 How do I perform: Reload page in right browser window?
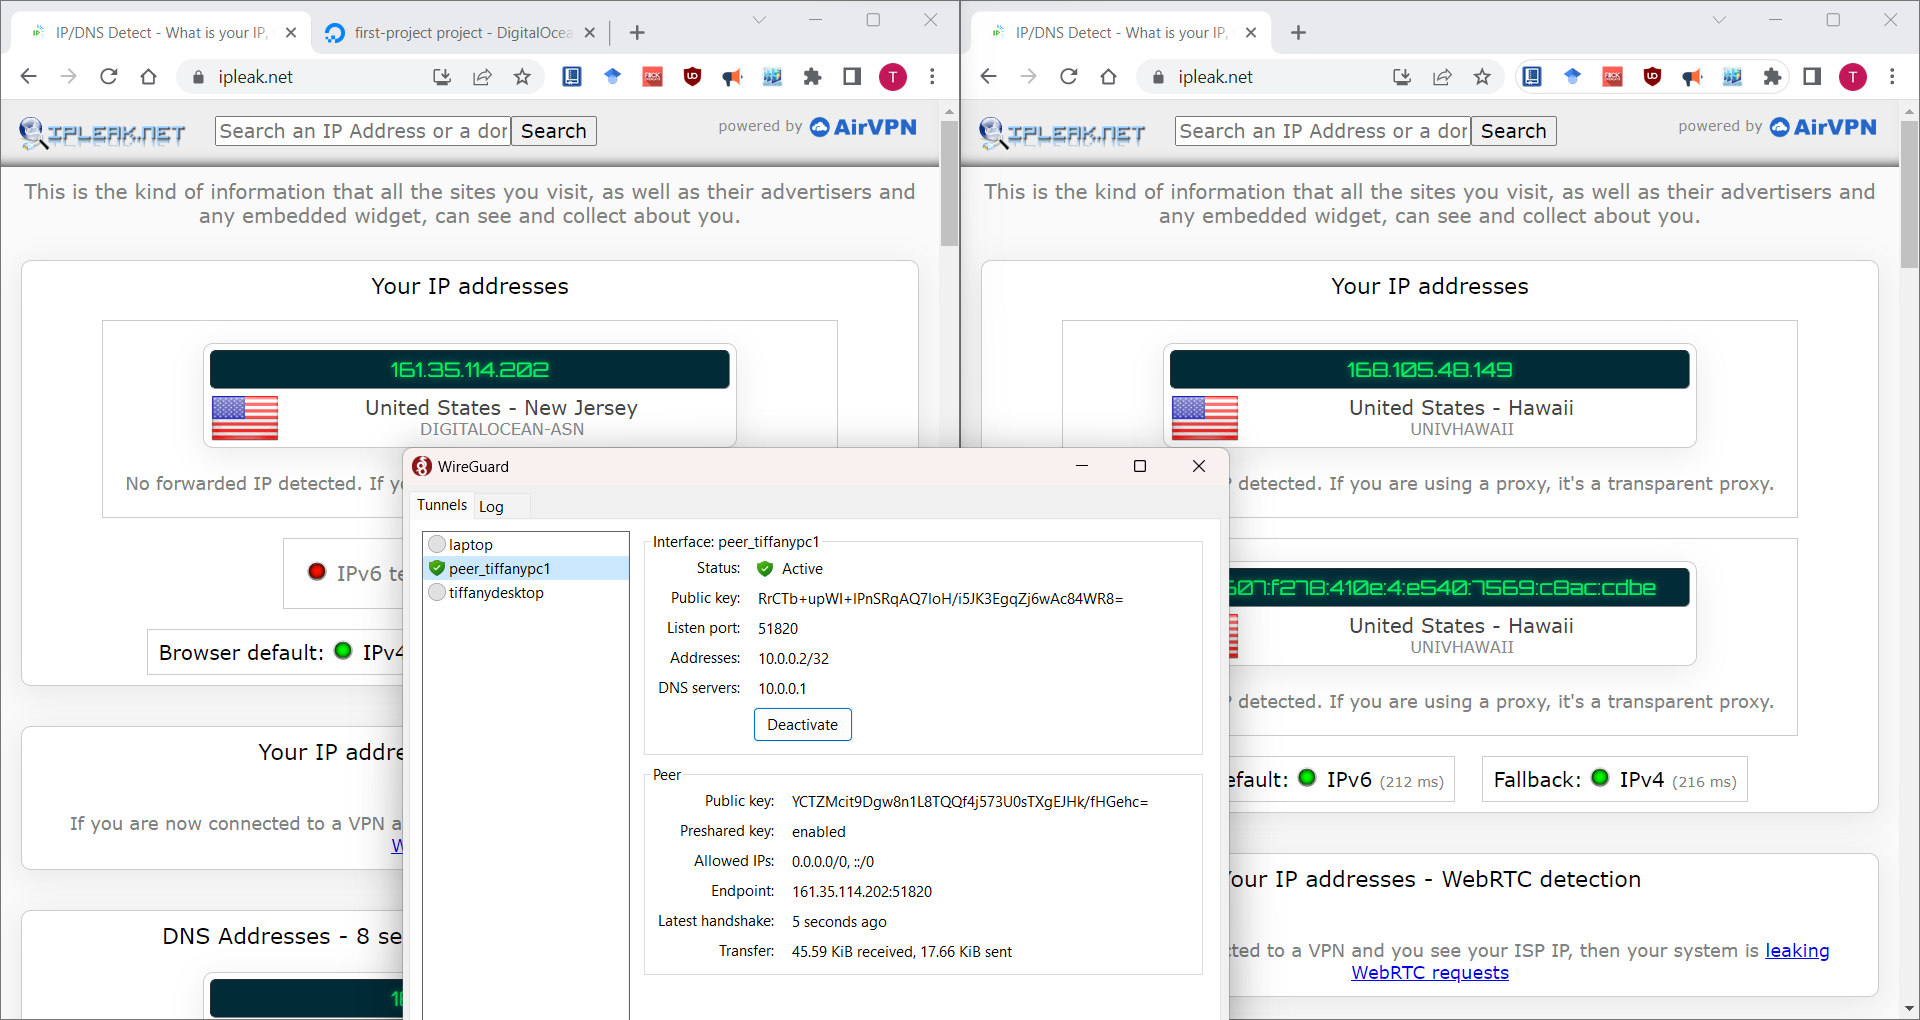pyautogui.click(x=1069, y=77)
